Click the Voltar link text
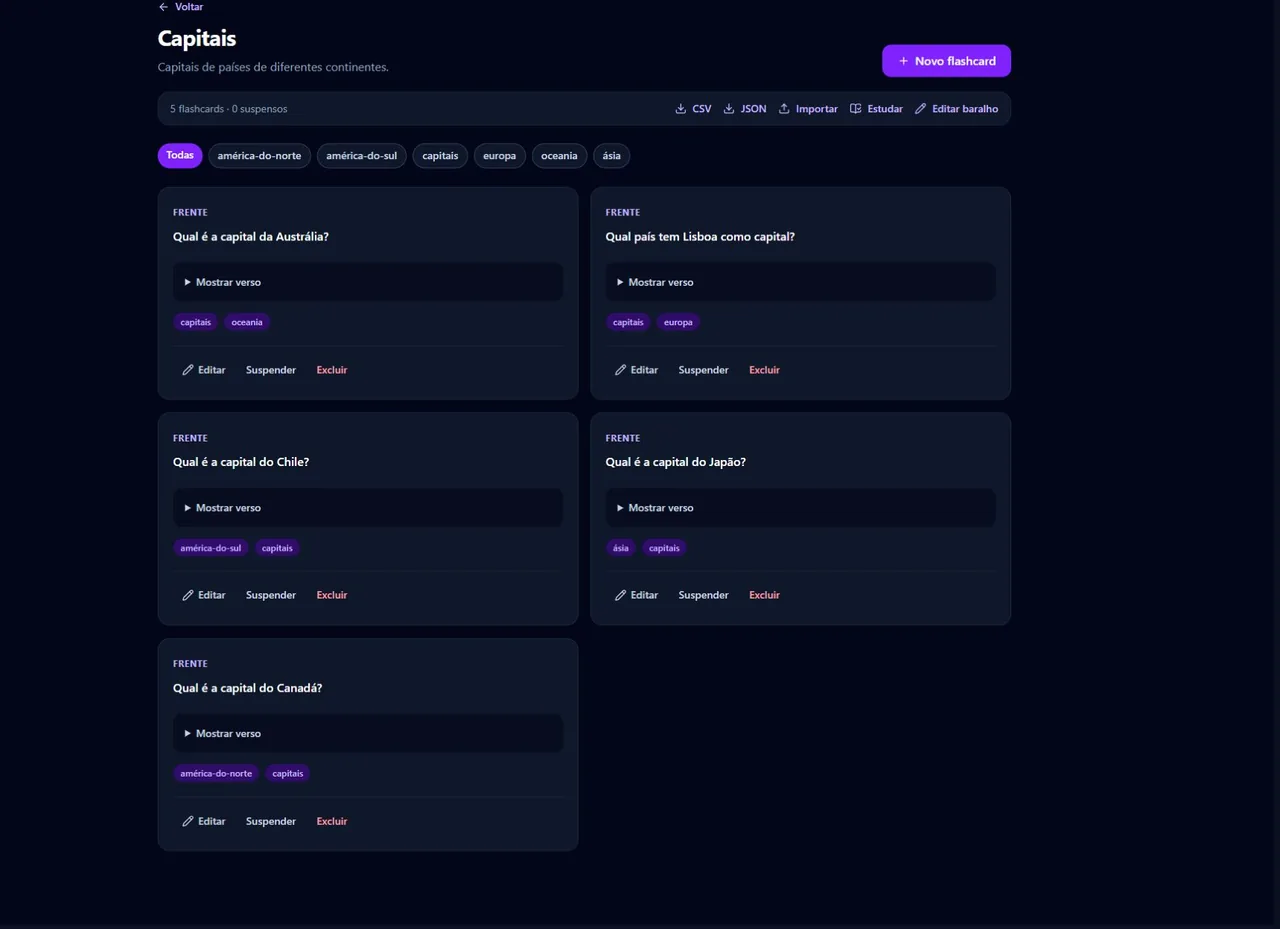This screenshot has height=929, width=1280. tap(189, 7)
